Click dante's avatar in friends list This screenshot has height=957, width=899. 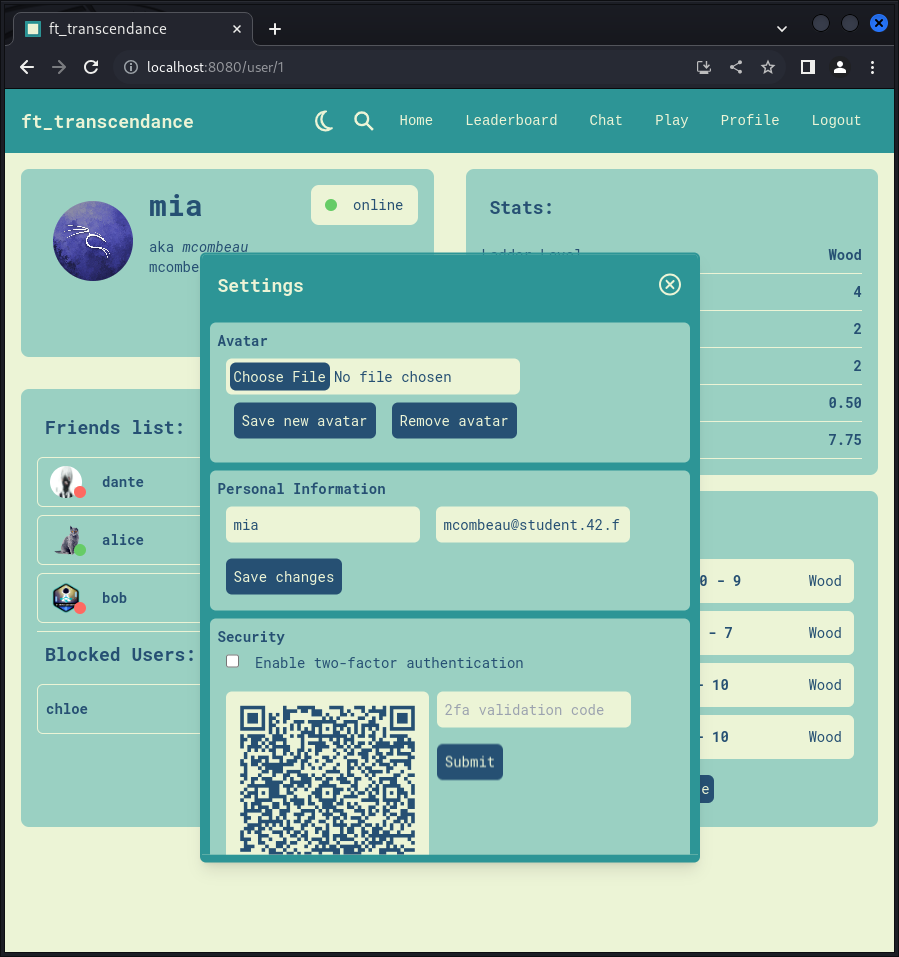67,482
